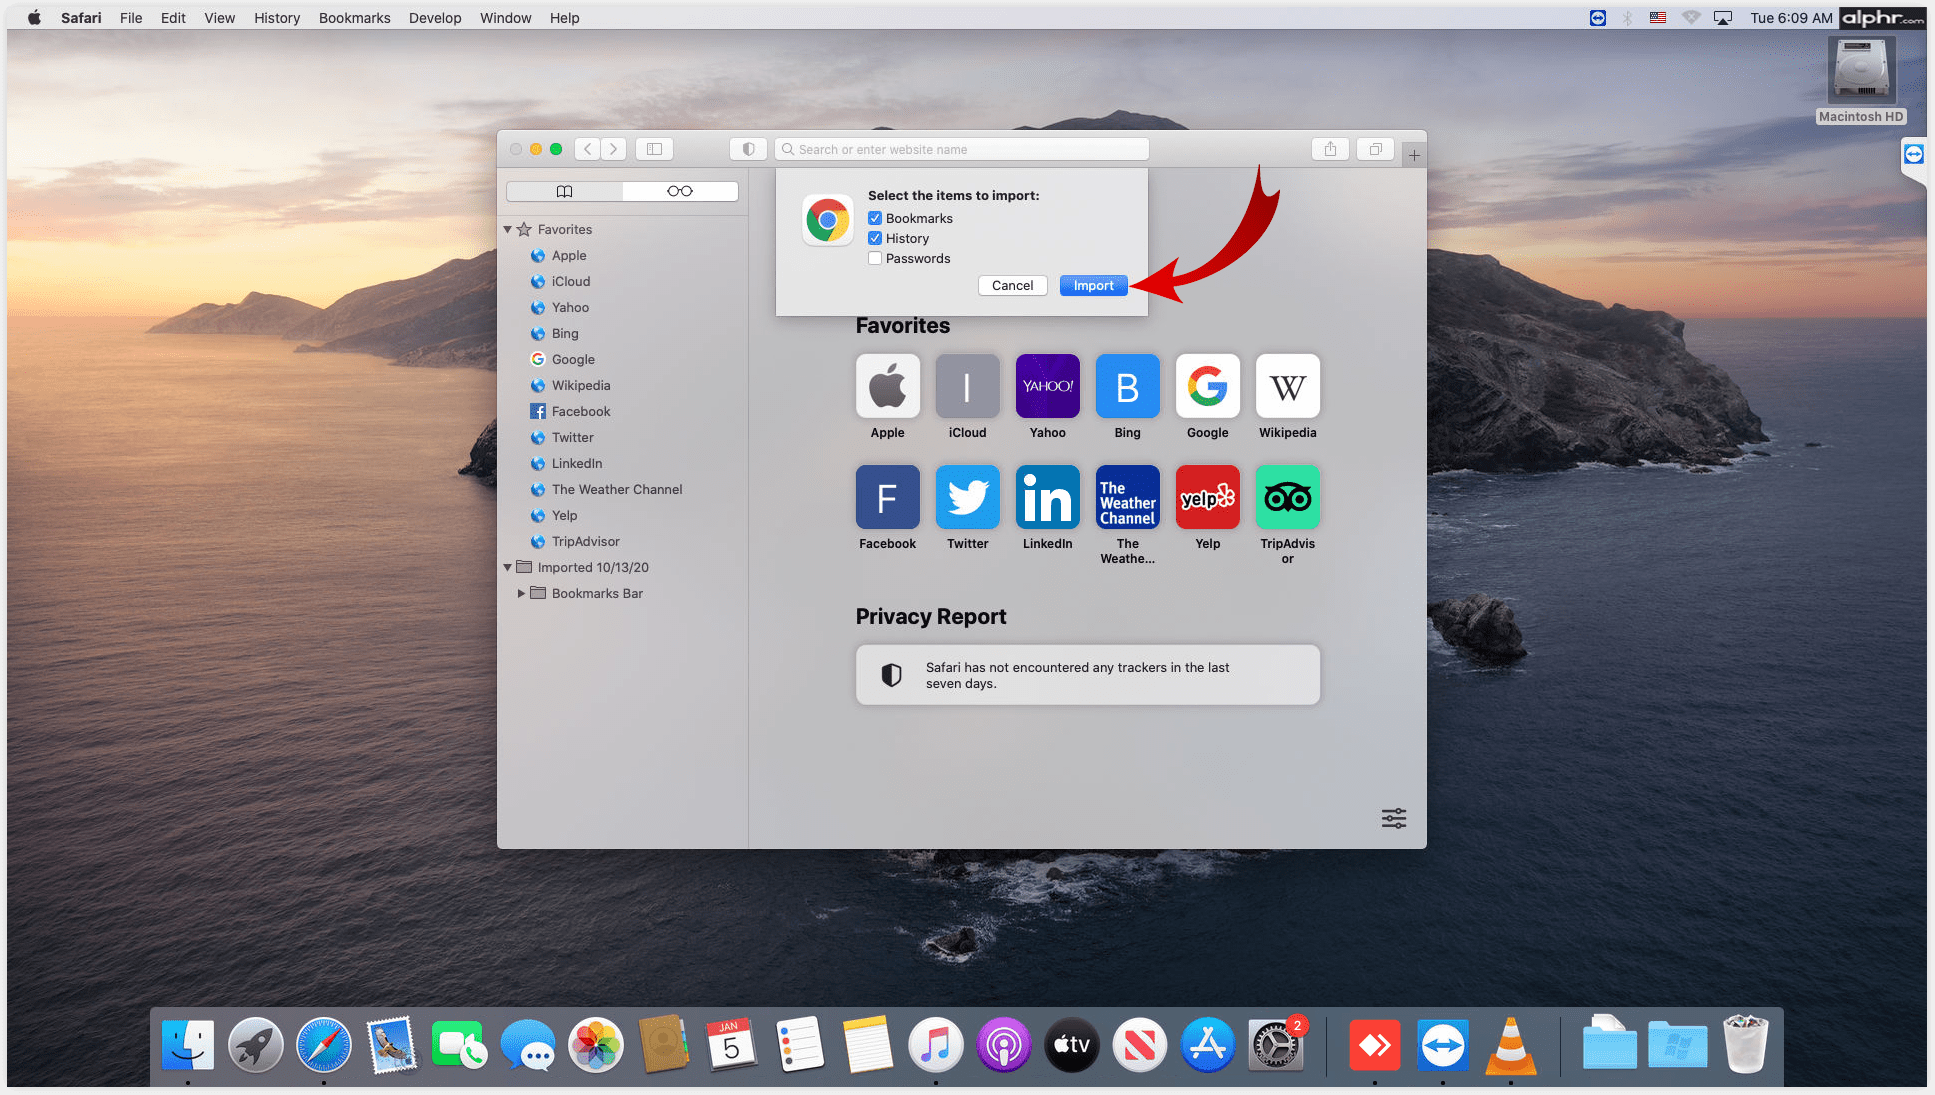Uncheck the Bookmarks checkbox

click(x=875, y=218)
